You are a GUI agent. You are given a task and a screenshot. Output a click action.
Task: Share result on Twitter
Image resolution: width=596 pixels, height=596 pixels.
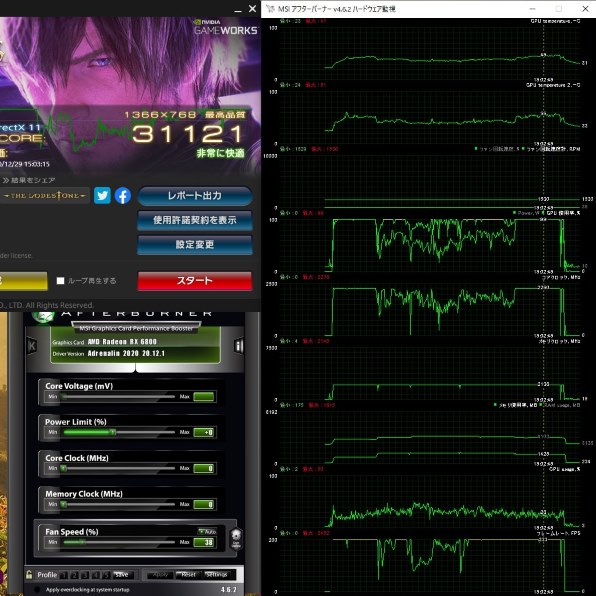102,195
